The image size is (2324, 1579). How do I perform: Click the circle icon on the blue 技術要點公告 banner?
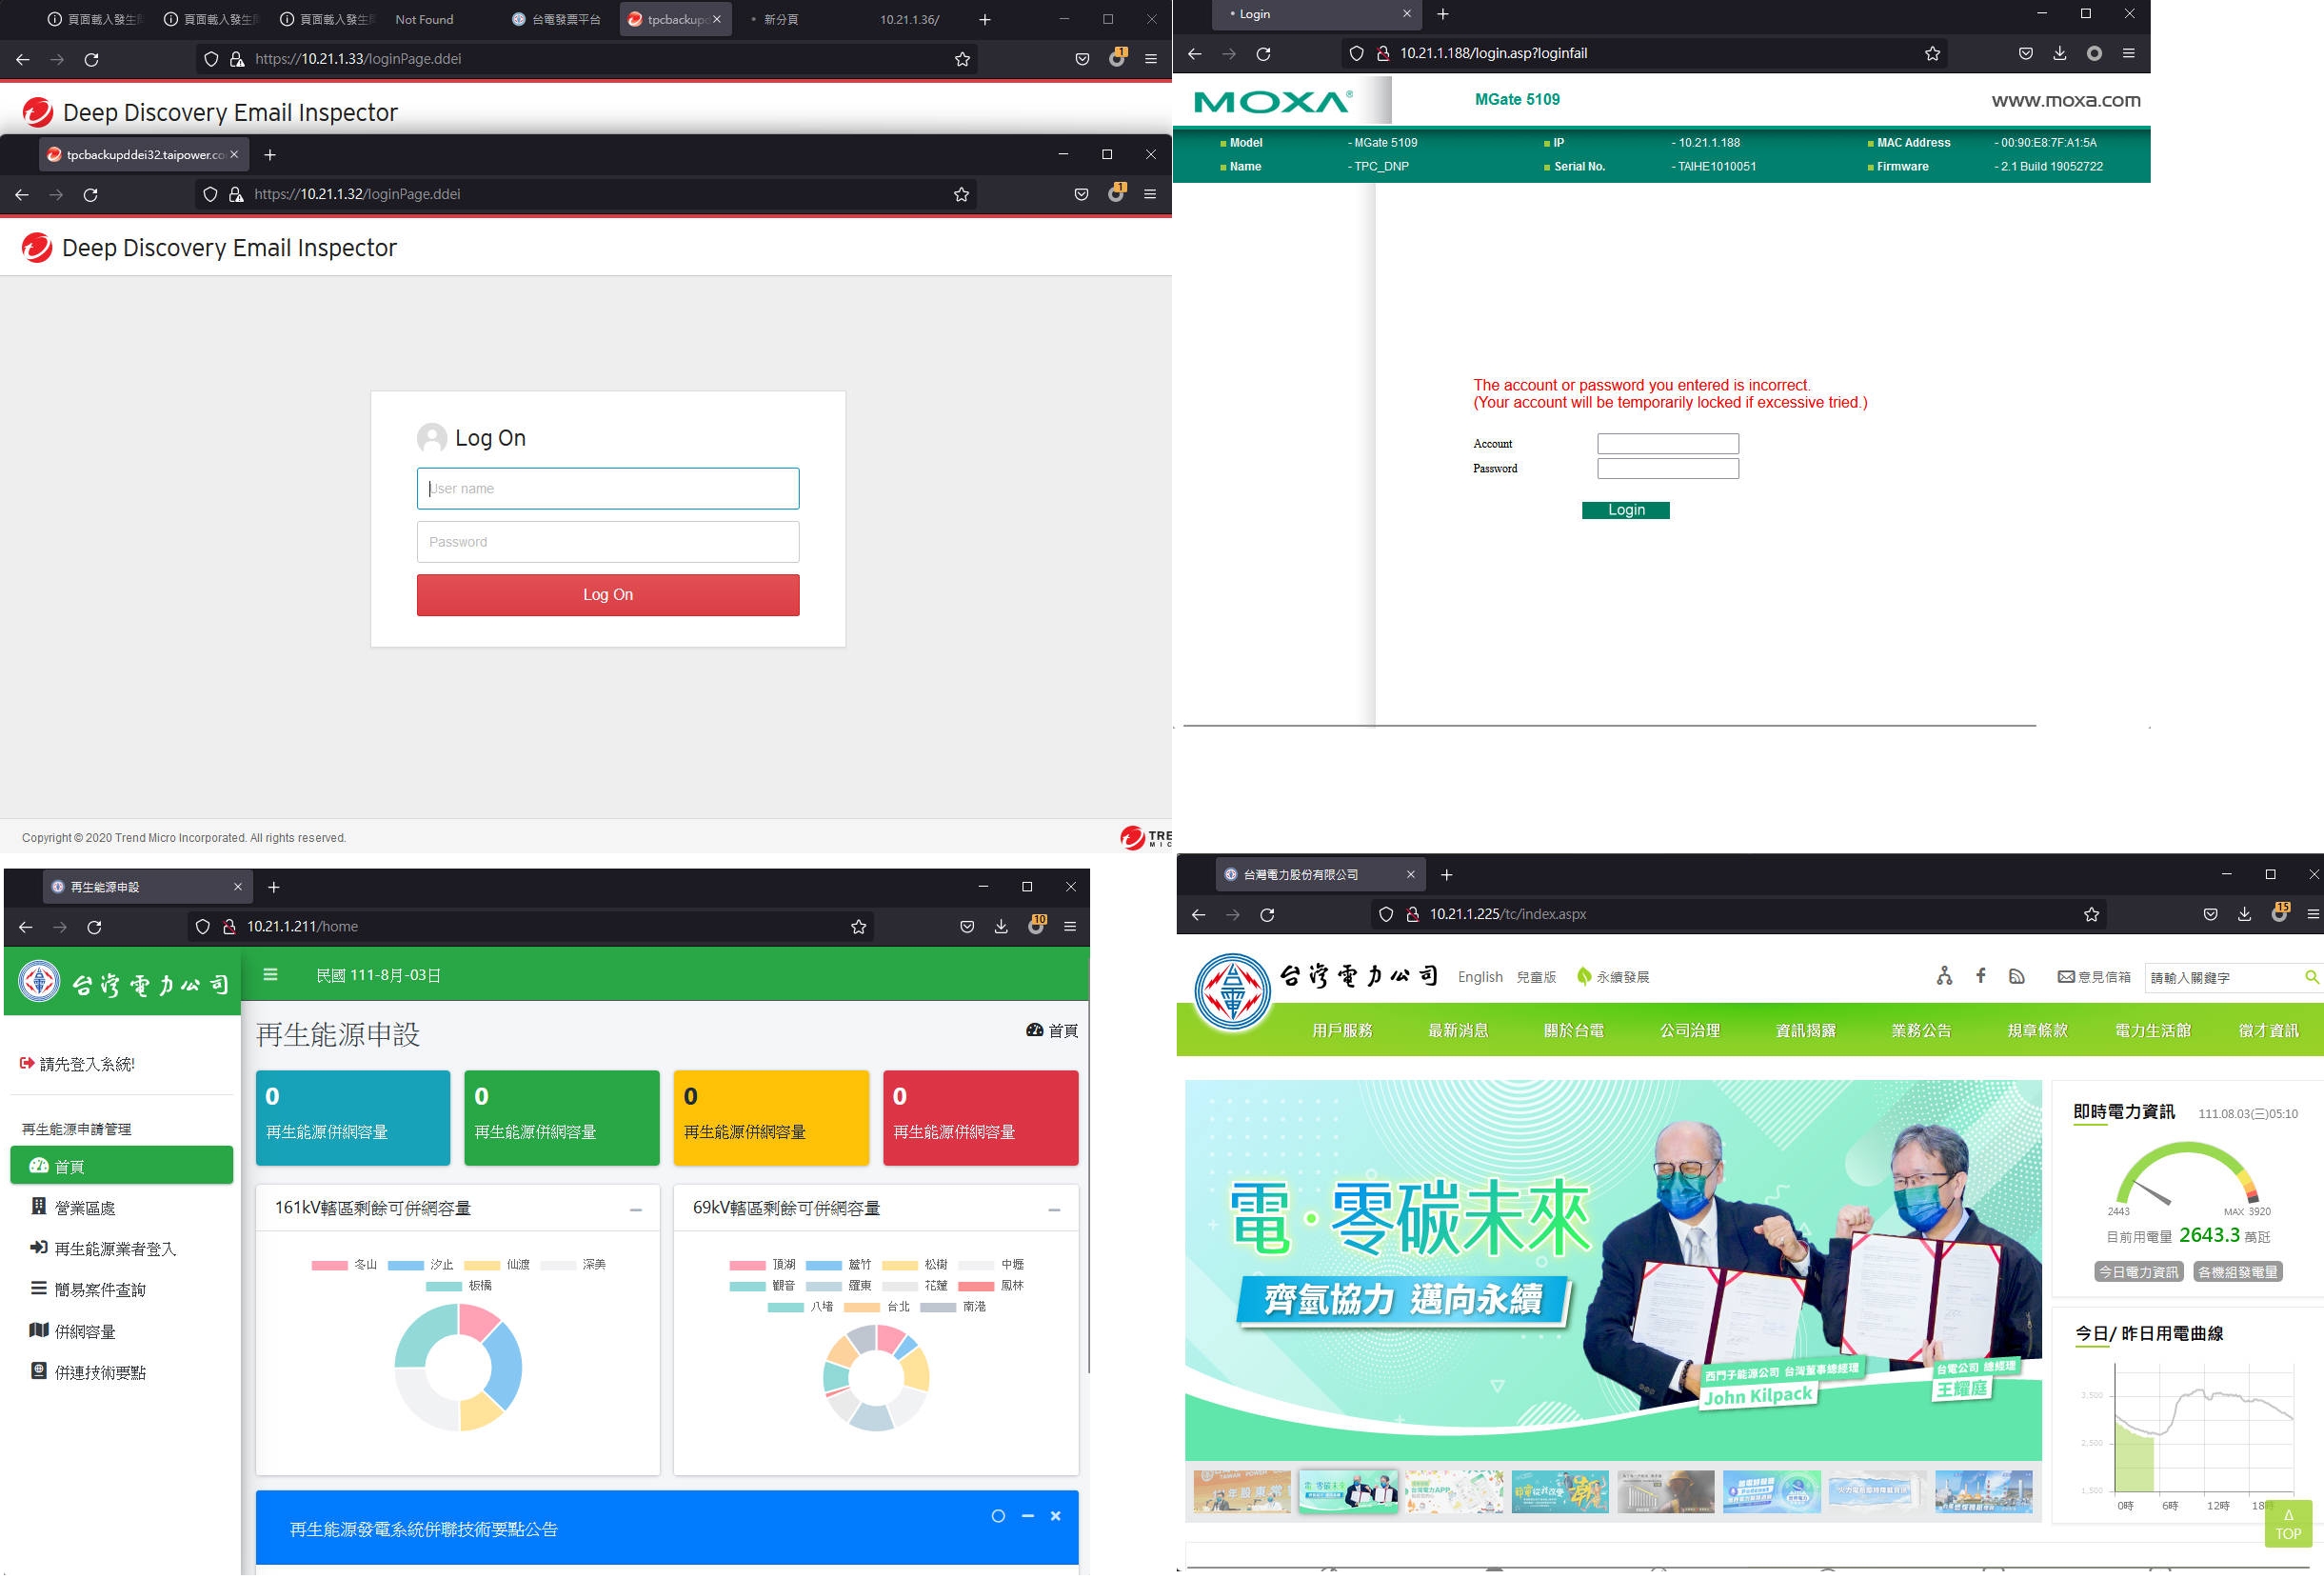(x=998, y=1517)
